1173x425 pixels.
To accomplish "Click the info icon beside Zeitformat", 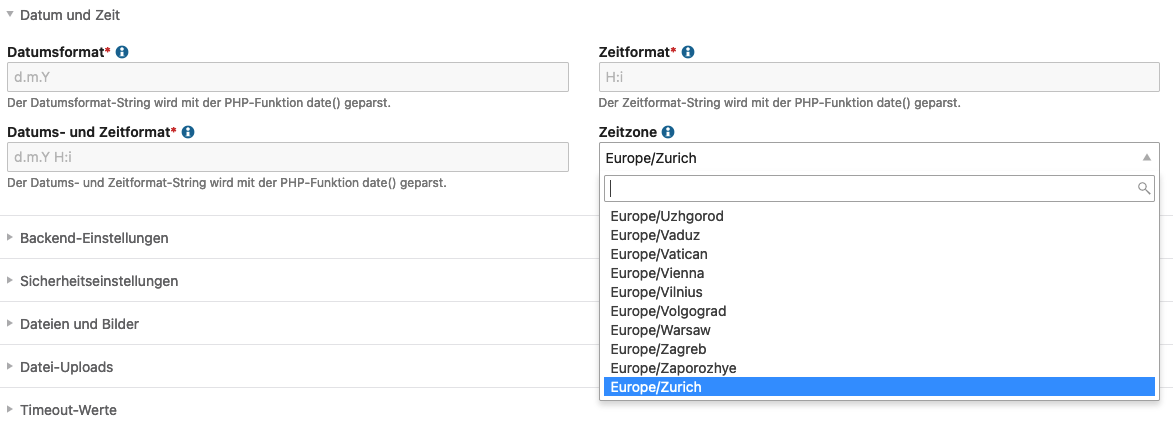I will 688,52.
